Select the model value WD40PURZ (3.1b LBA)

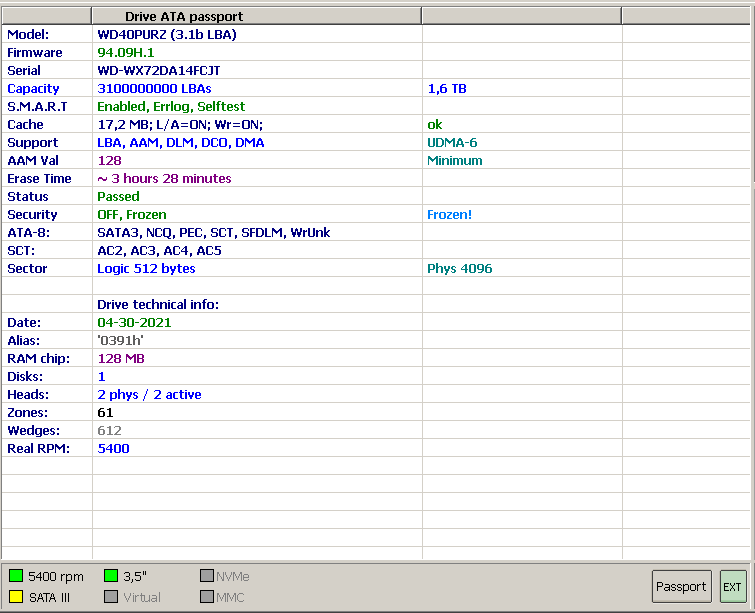click(167, 35)
